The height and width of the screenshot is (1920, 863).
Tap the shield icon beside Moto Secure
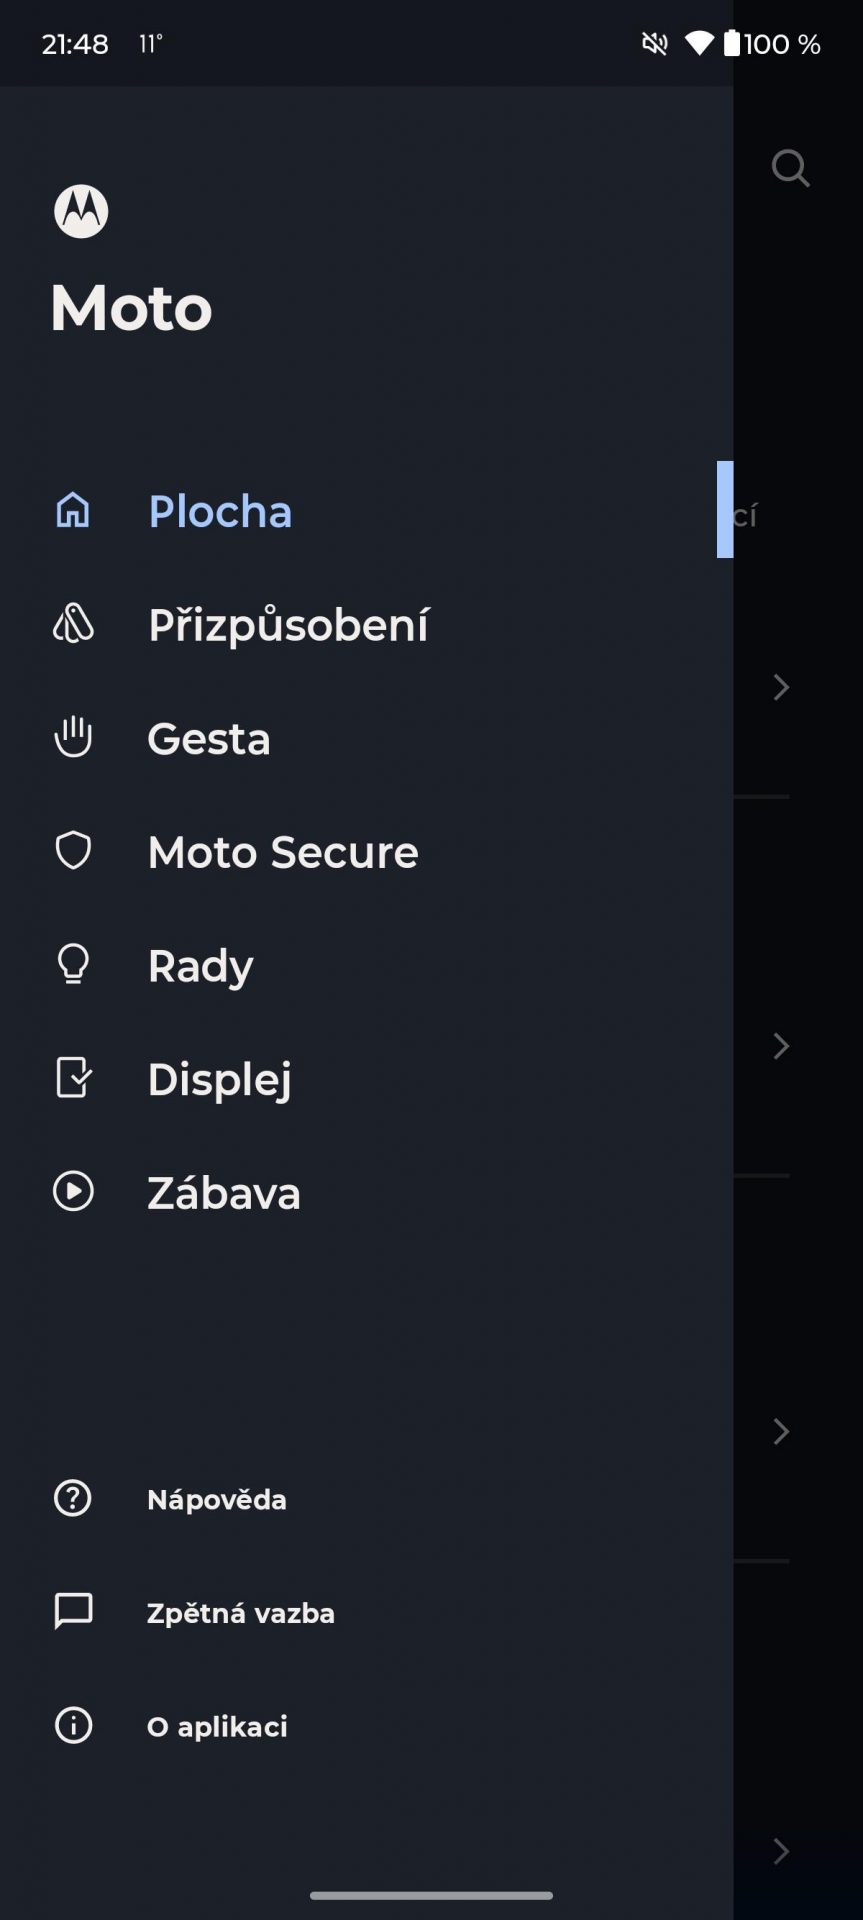(x=73, y=851)
